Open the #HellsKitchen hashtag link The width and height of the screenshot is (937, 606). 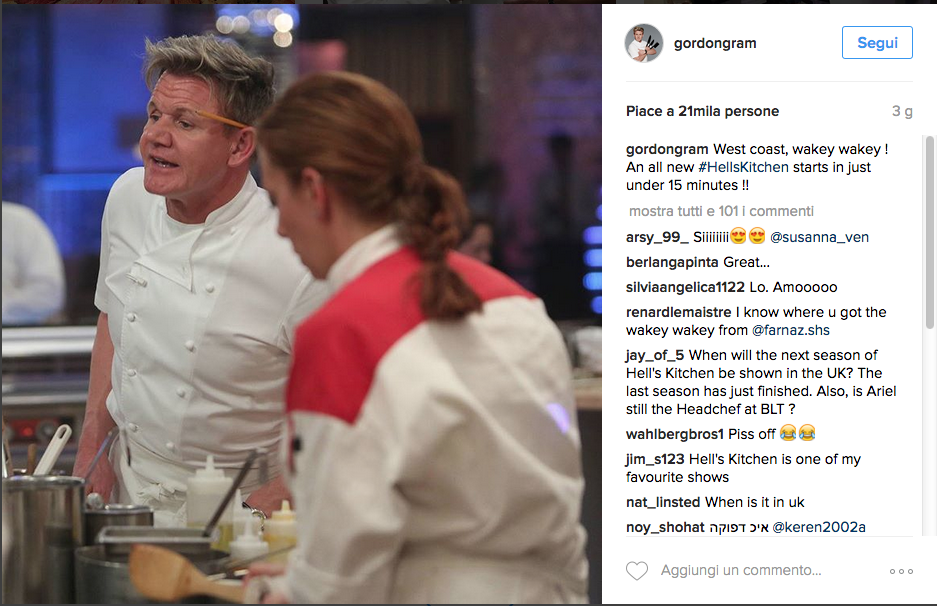click(x=743, y=167)
